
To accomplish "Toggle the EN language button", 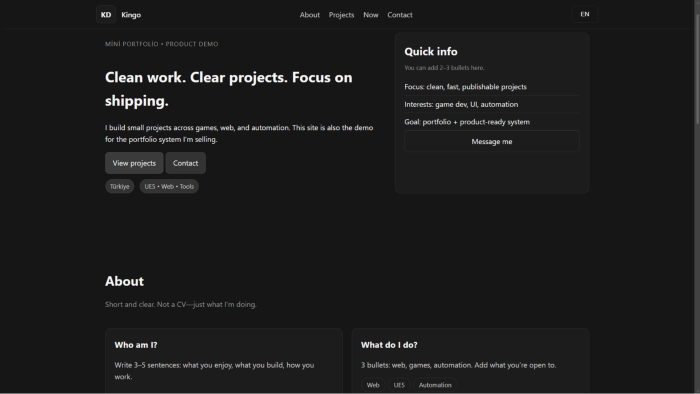I will pyautogui.click(x=584, y=14).
